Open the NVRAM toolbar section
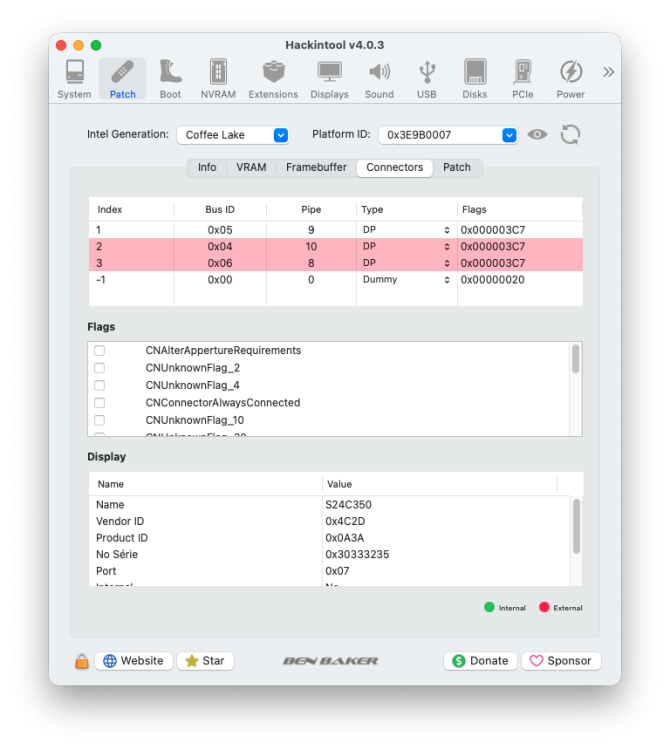The width and height of the screenshot is (670, 750). [x=218, y=79]
